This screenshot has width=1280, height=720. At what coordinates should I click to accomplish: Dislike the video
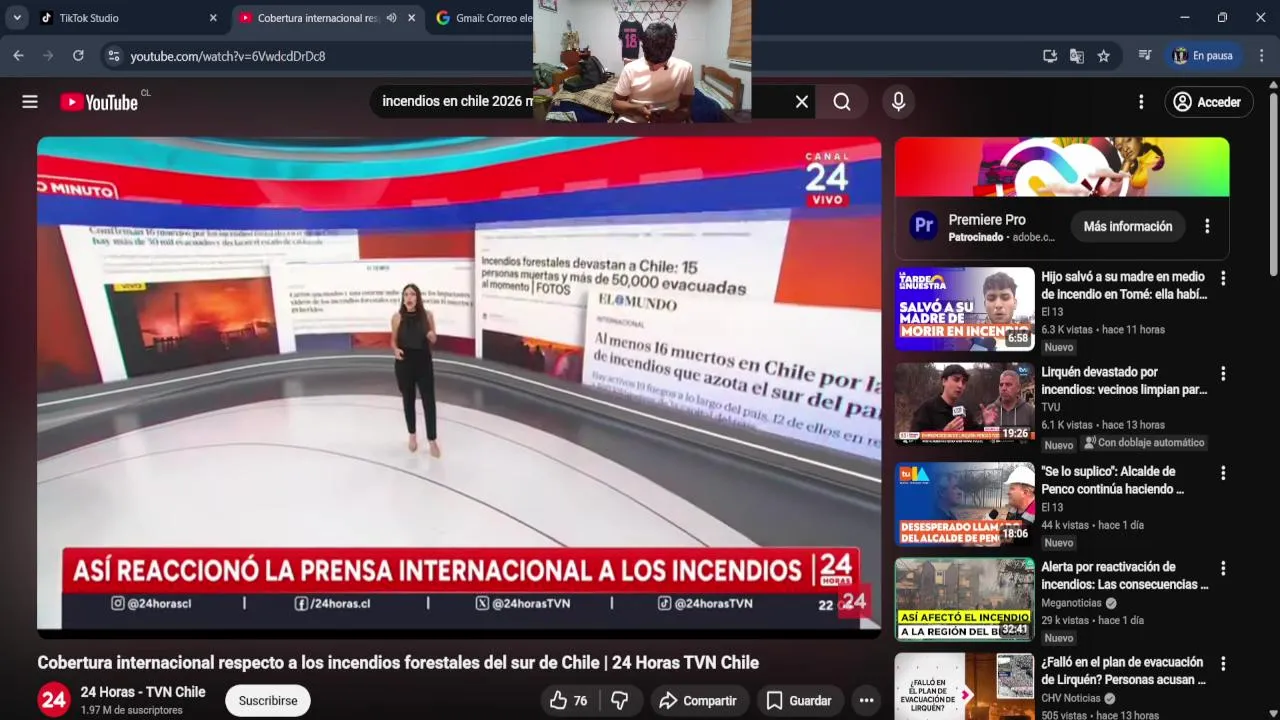[620, 701]
